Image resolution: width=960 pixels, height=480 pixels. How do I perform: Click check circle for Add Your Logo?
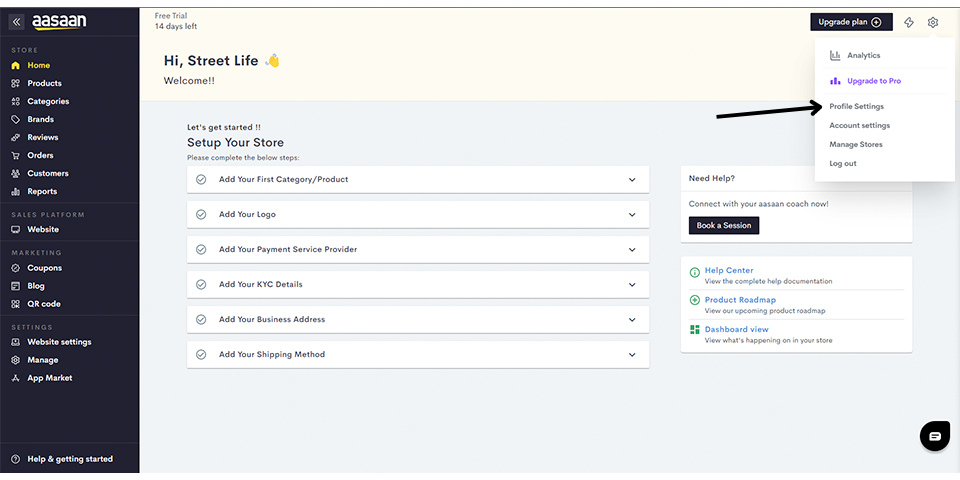point(201,214)
